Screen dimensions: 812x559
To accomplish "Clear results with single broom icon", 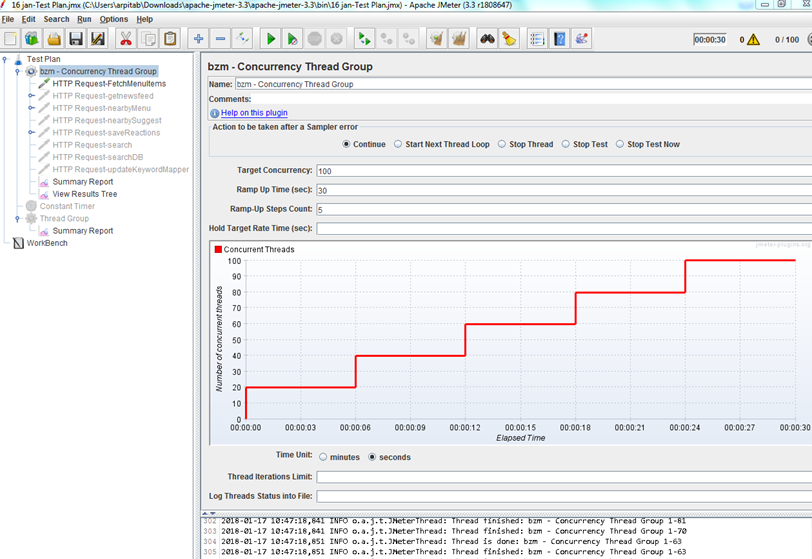I will tap(437, 39).
